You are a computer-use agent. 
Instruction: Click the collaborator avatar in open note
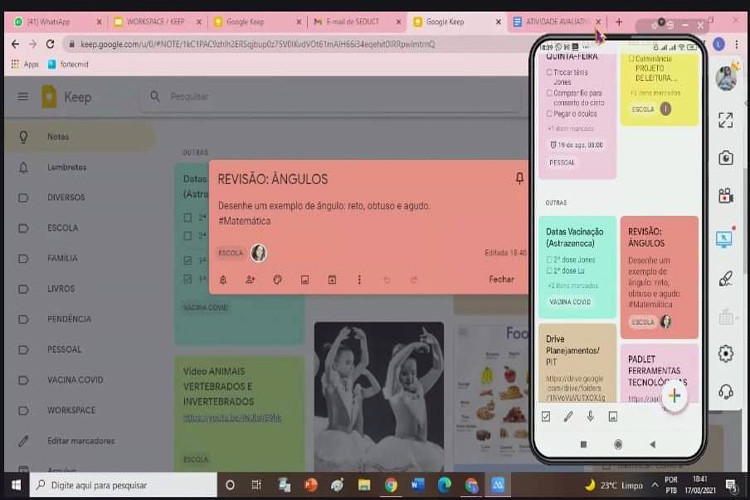pyautogui.click(x=259, y=253)
